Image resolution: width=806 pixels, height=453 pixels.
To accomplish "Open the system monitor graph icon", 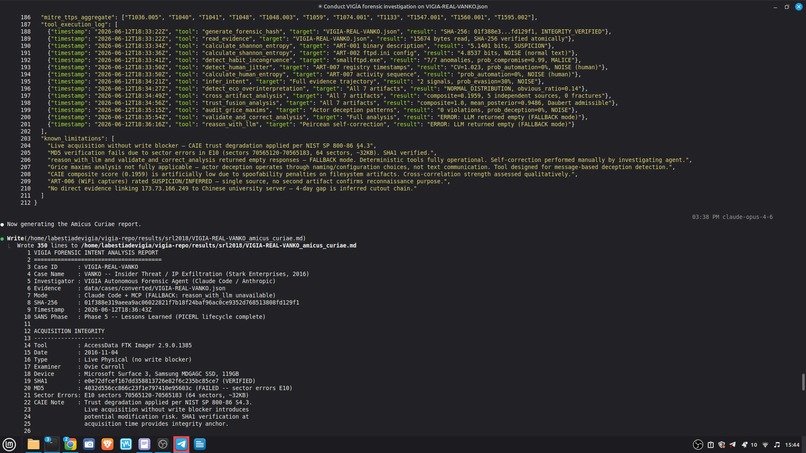I will 126,444.
